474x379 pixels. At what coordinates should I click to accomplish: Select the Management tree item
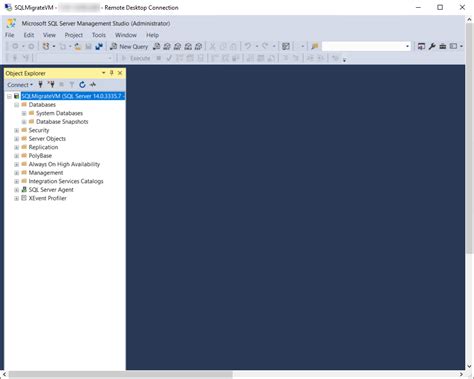[x=46, y=173]
